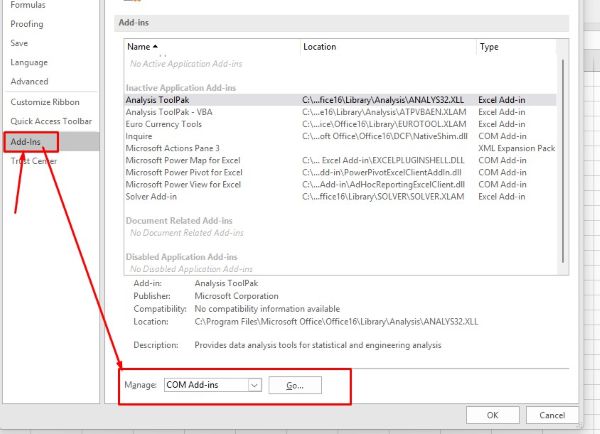Select the Inquire add-in row
The image size is (600, 434).
(340, 136)
